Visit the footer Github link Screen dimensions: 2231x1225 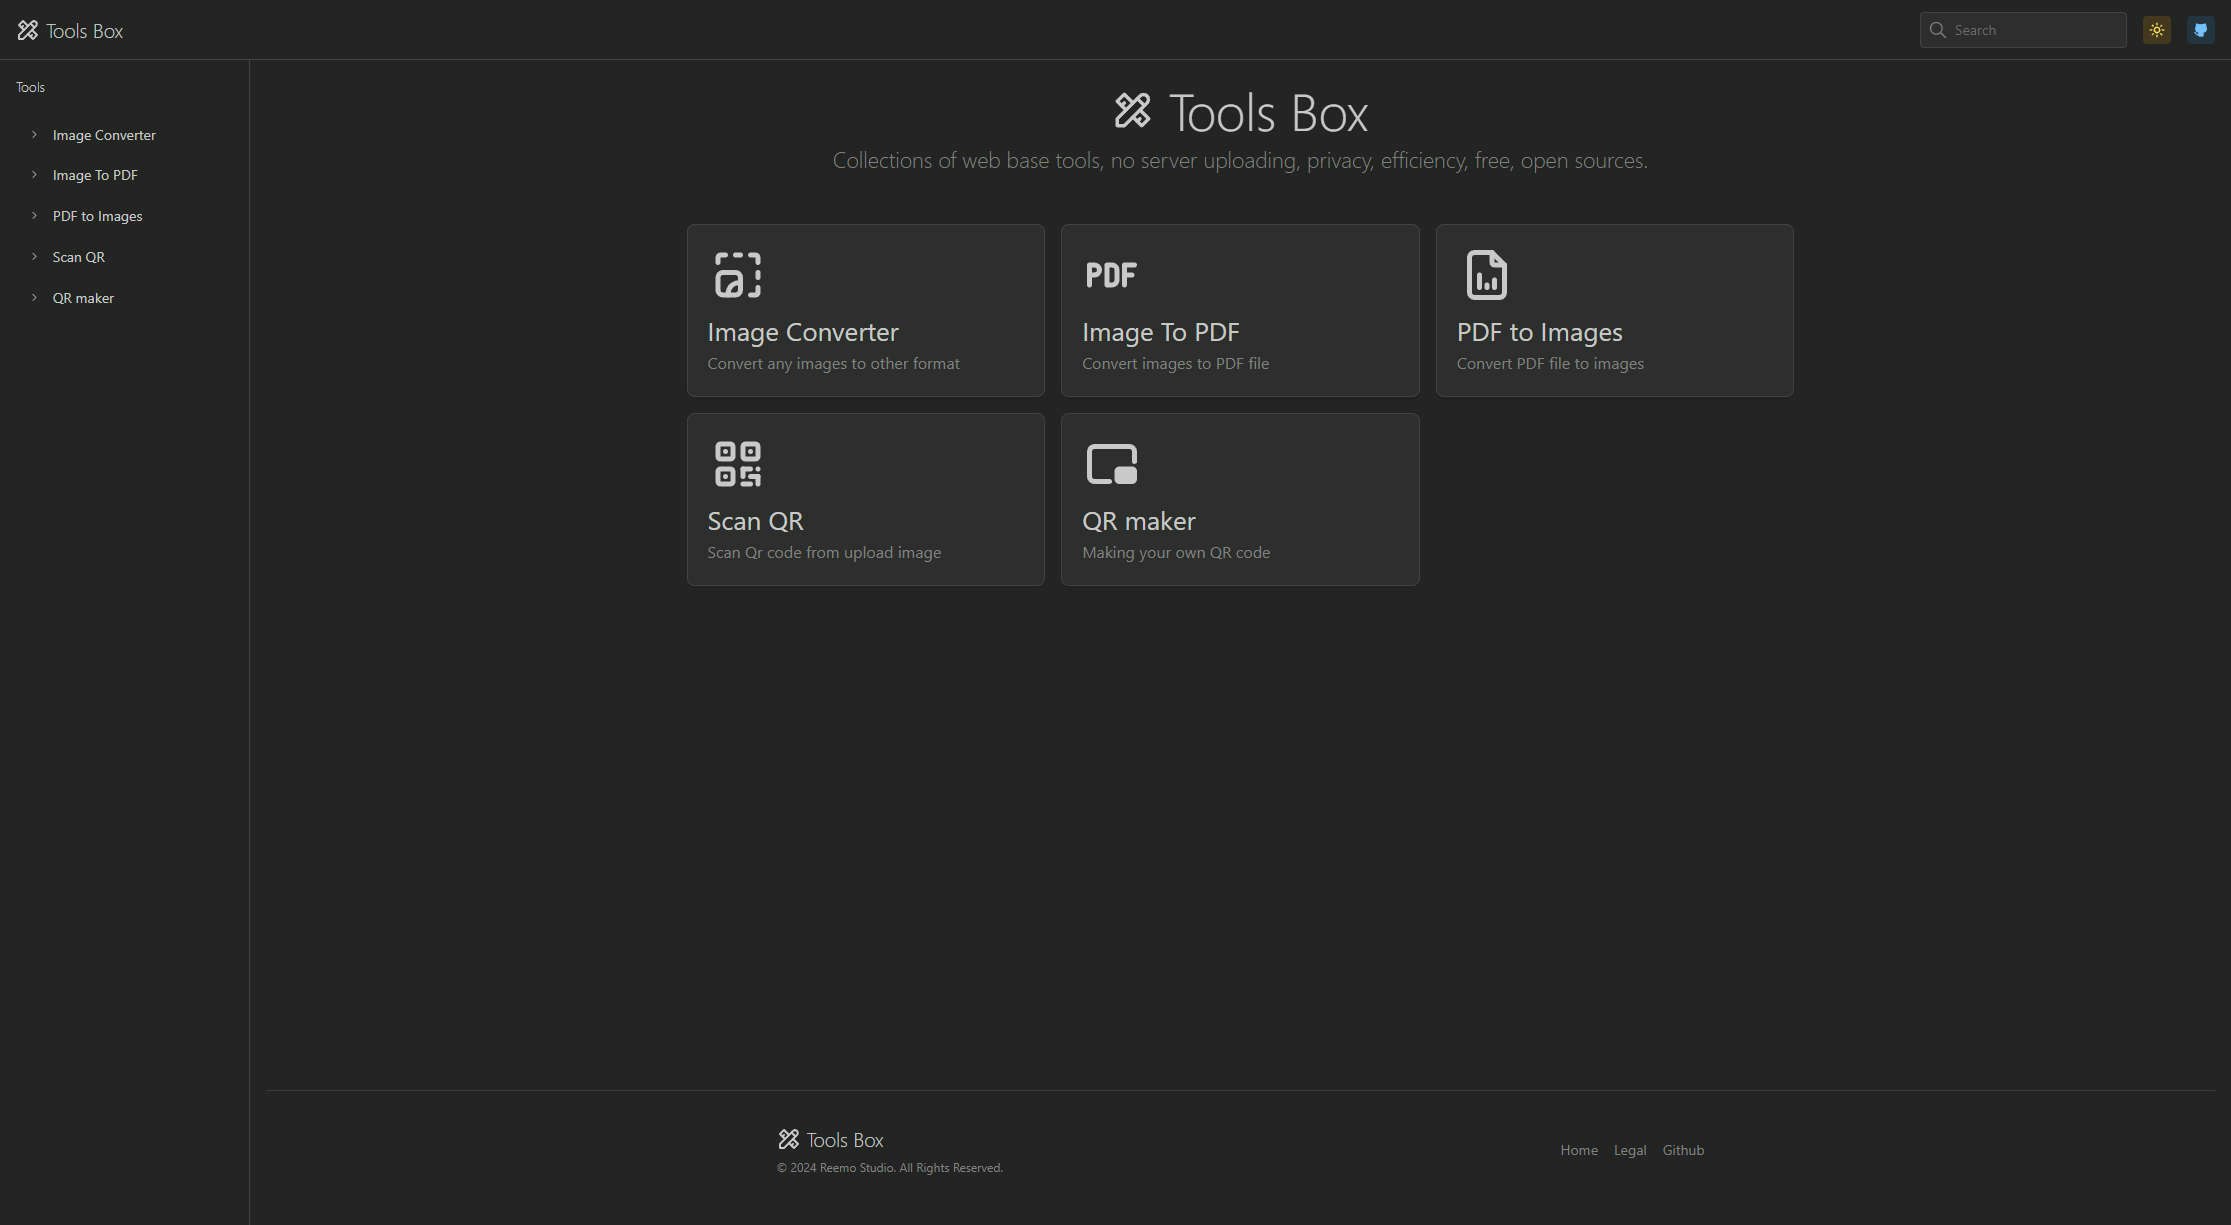[x=1683, y=1150]
